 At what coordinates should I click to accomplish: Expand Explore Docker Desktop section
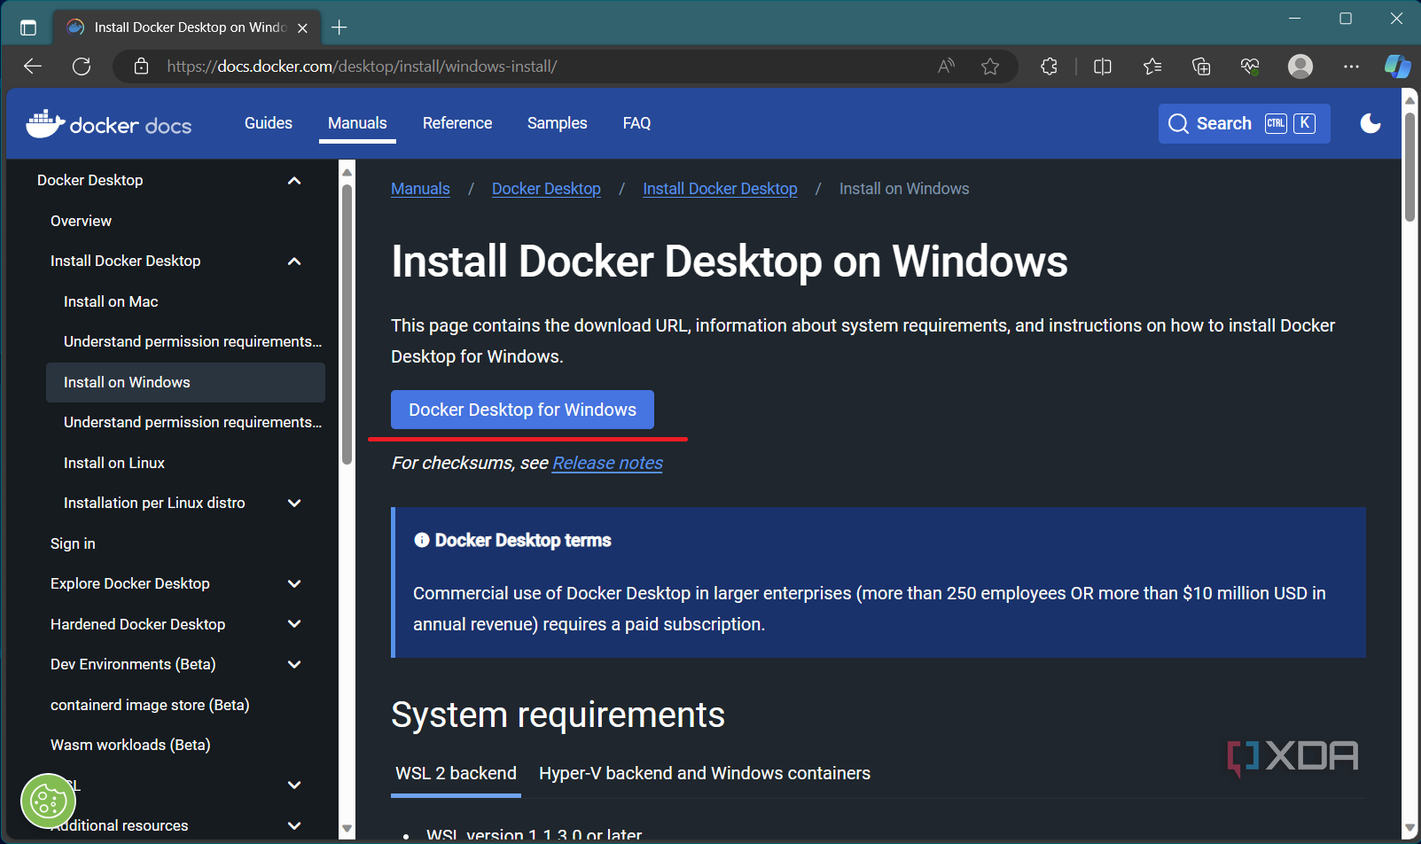[x=294, y=584]
